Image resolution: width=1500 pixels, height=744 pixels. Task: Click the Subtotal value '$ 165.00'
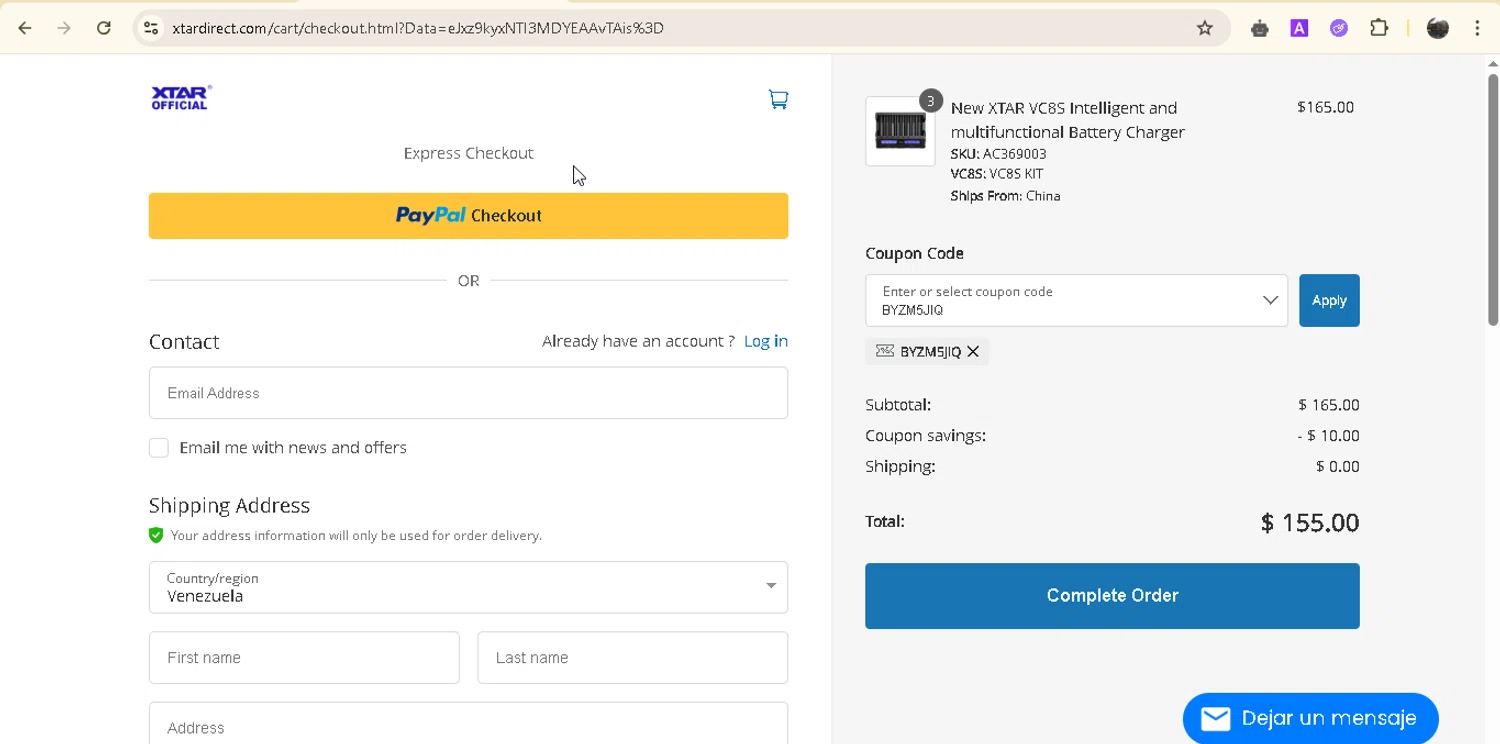tap(1329, 405)
